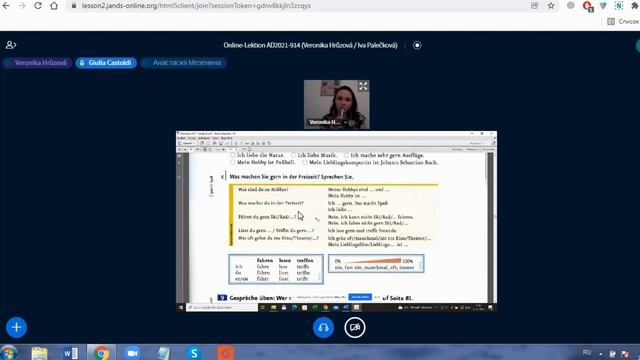The width and height of the screenshot is (640, 360).
Task: Go forward in the browser
Action: click(x=22, y=6)
